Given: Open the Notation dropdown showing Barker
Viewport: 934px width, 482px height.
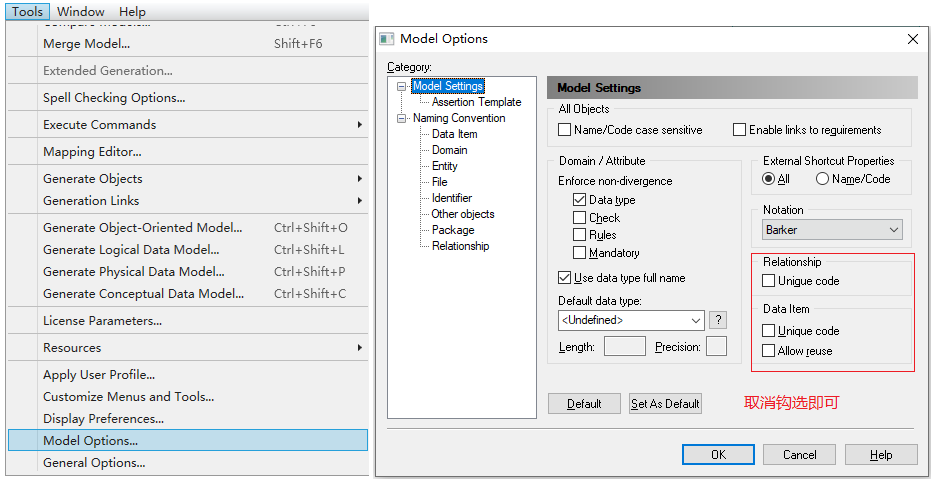Looking at the screenshot, I should tap(832, 230).
